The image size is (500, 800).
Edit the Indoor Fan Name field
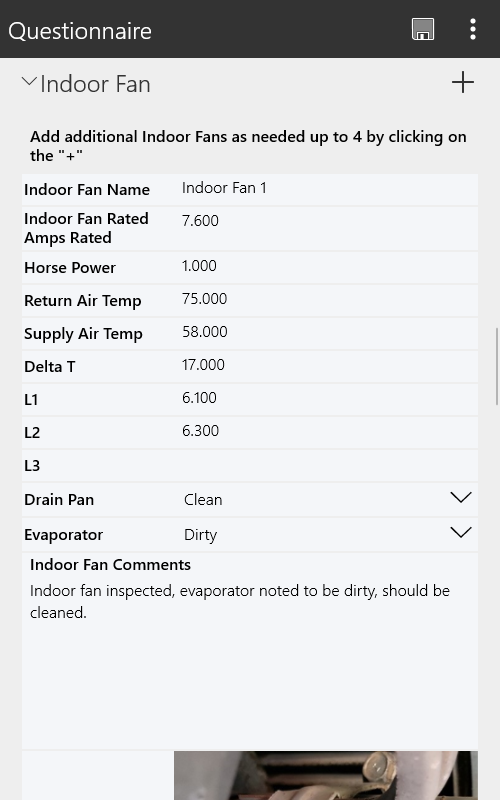(x=329, y=189)
